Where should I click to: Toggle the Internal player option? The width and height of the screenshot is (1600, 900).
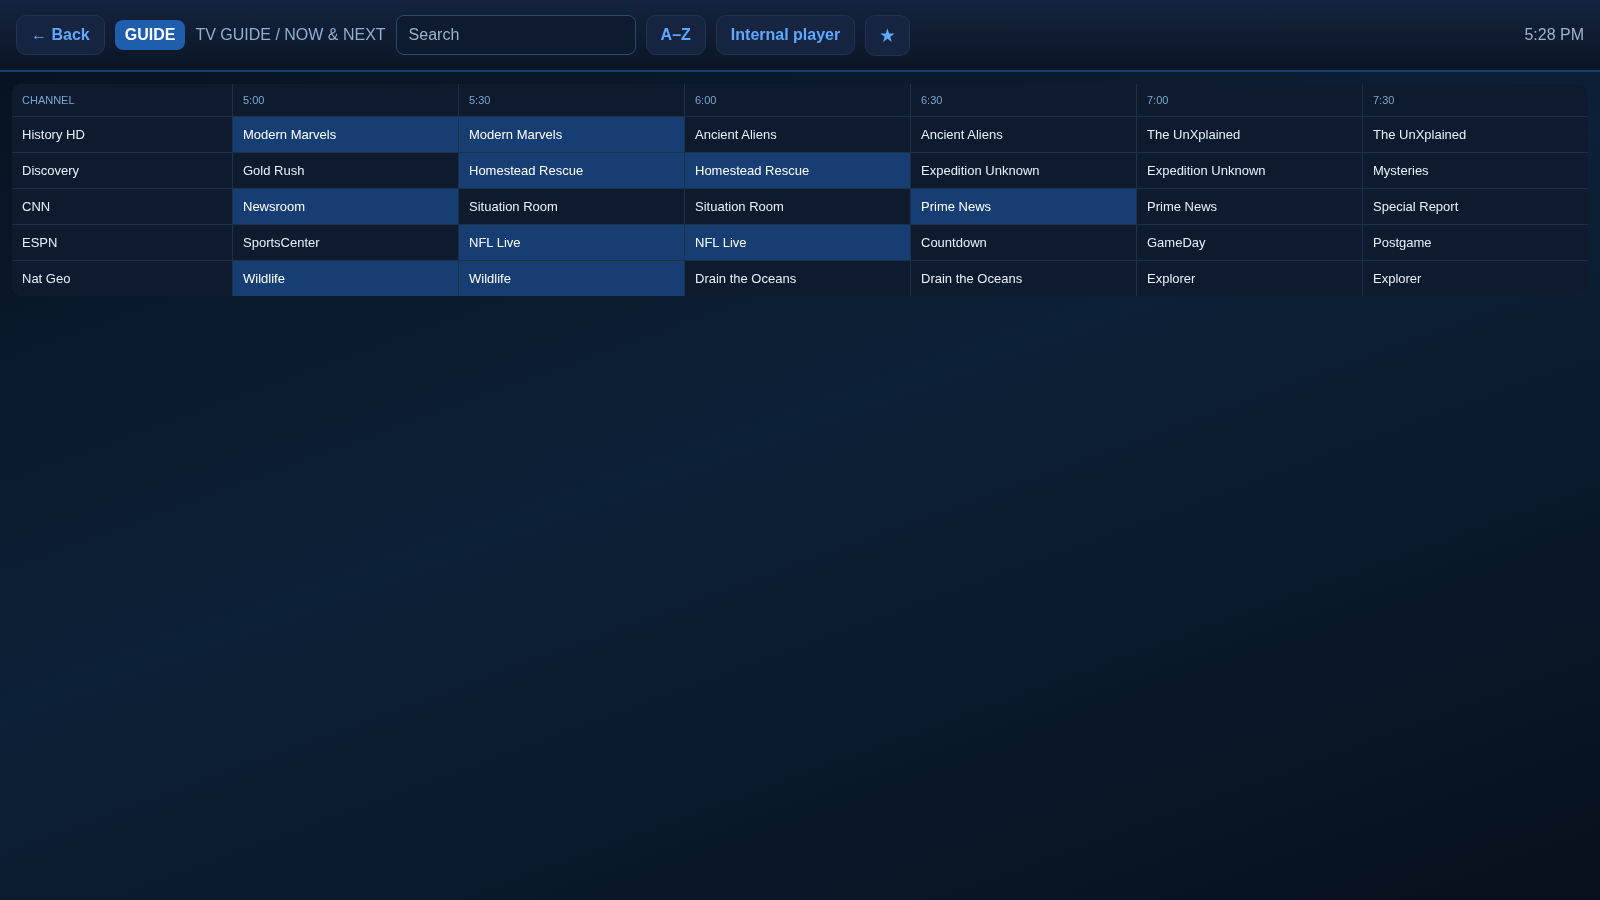(785, 35)
